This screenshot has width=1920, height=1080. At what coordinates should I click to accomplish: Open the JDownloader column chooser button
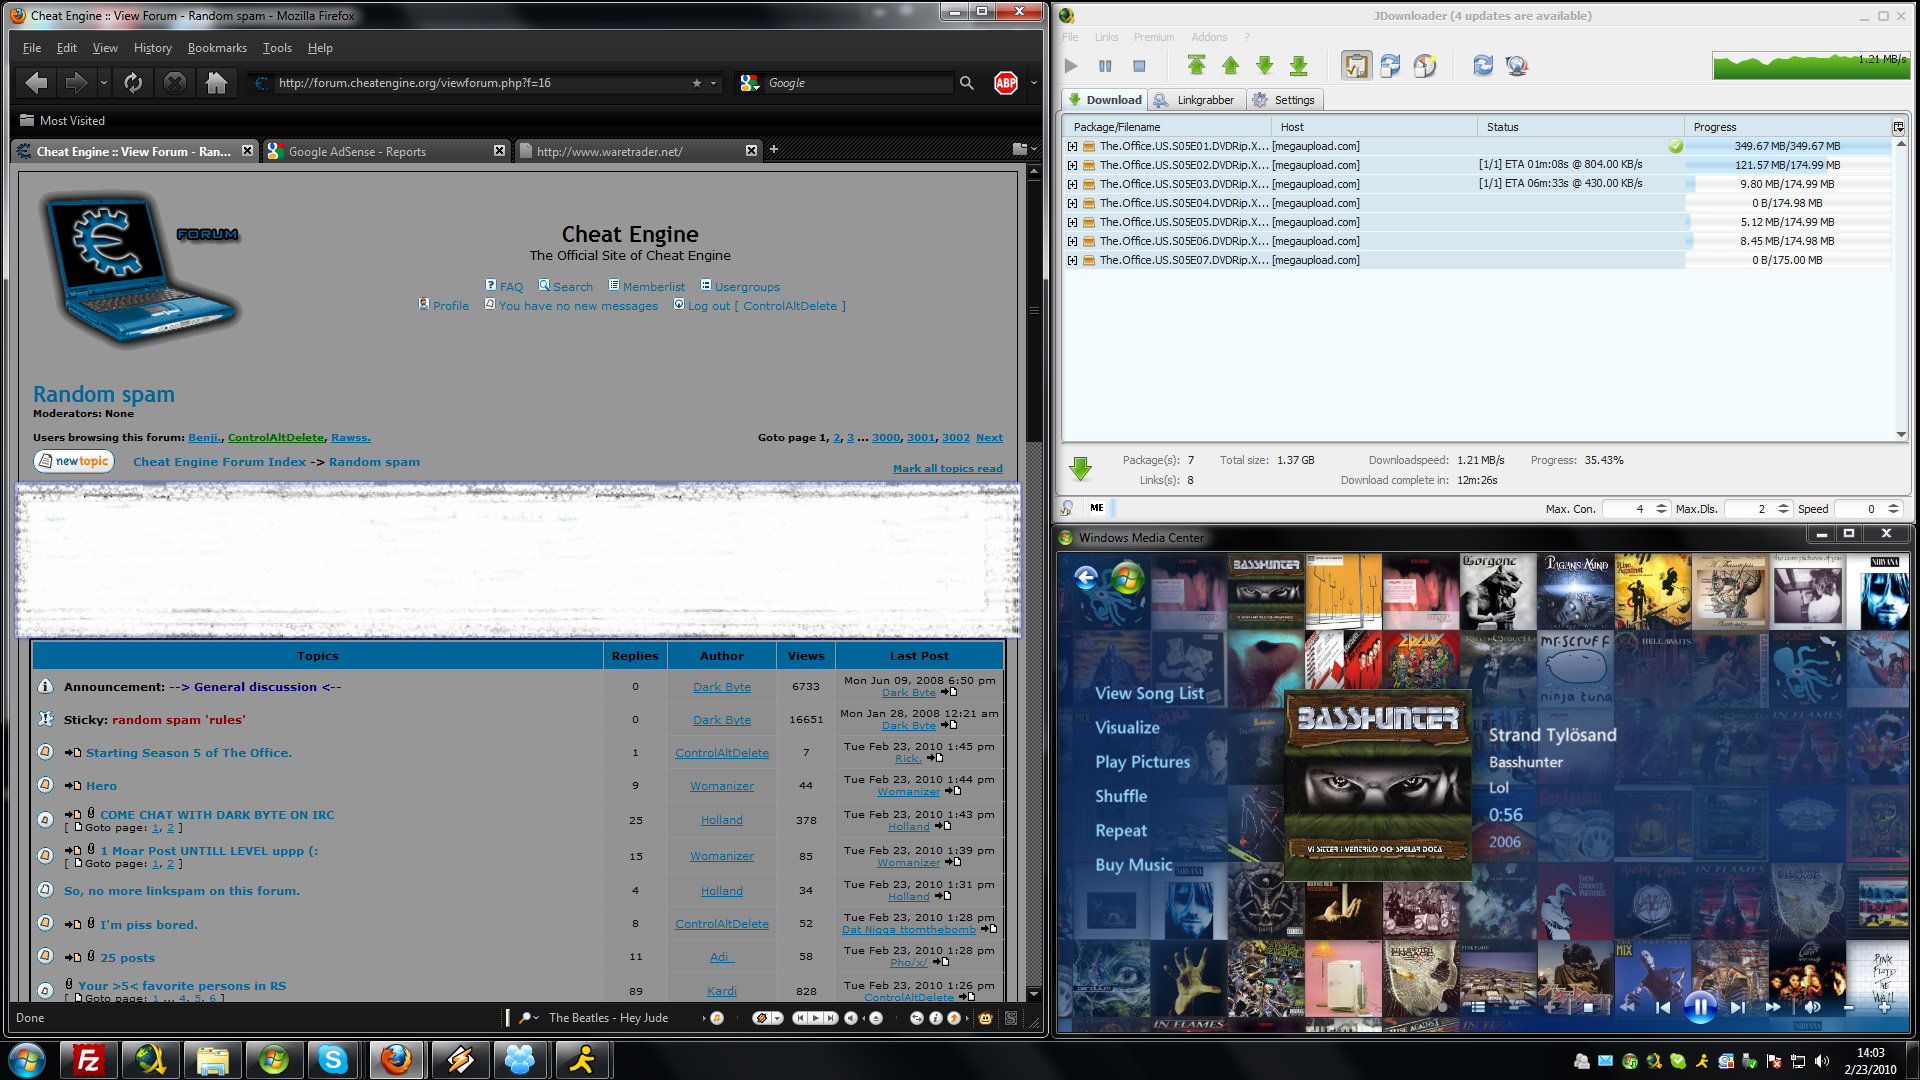click(1898, 127)
